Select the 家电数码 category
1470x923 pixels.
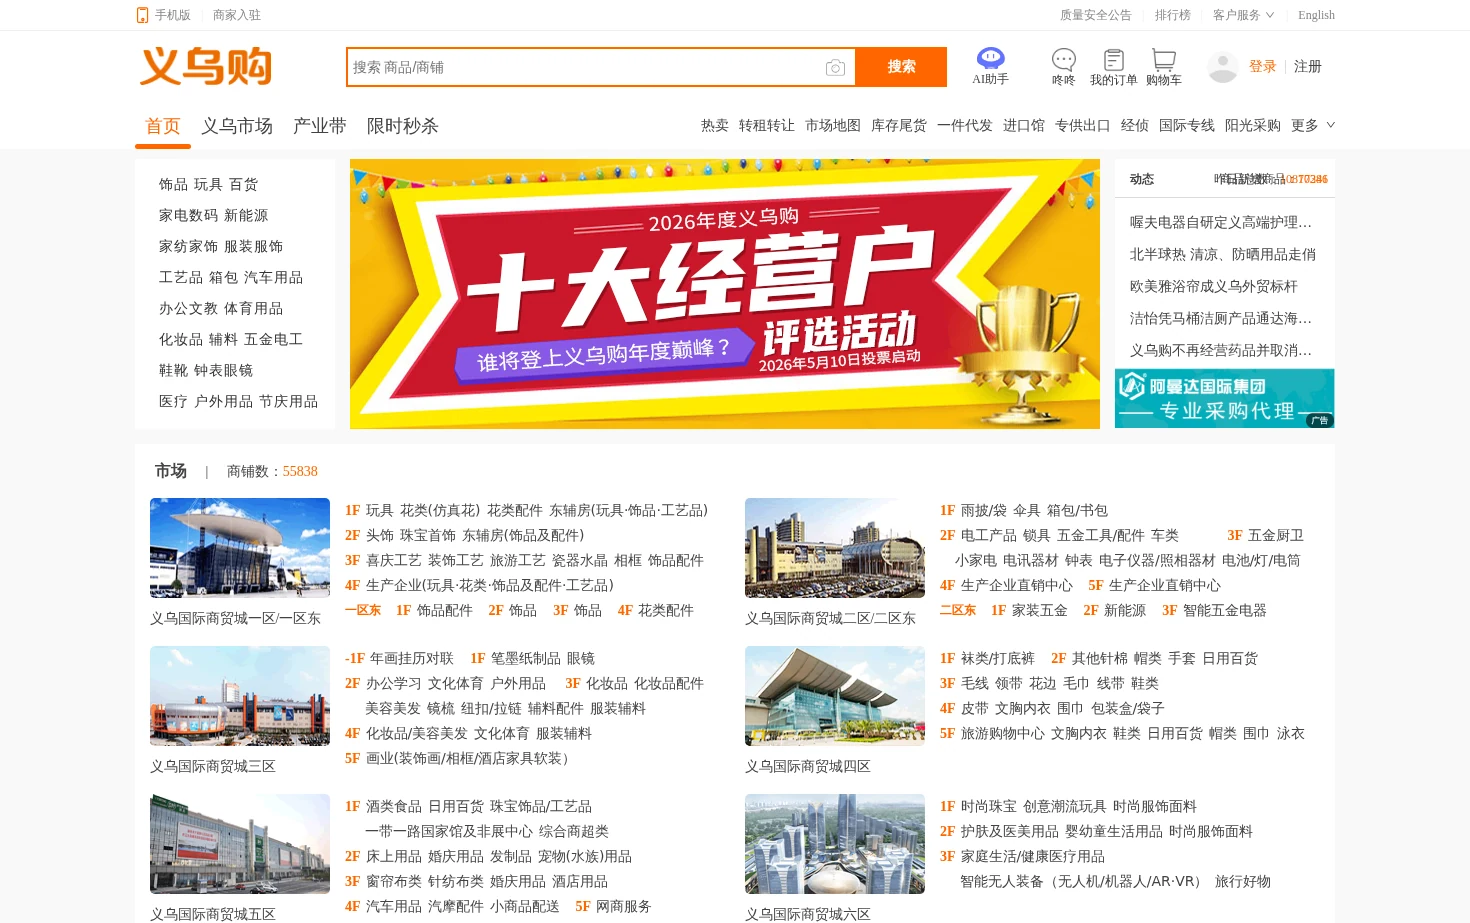coord(188,215)
